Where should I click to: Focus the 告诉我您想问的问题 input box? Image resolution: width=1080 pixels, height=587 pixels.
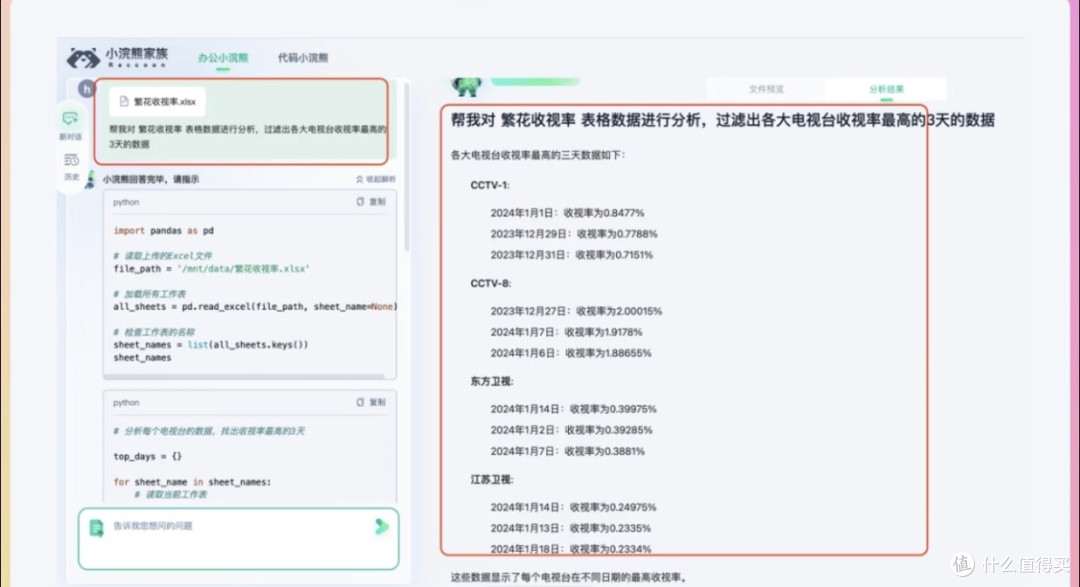[x=238, y=539]
